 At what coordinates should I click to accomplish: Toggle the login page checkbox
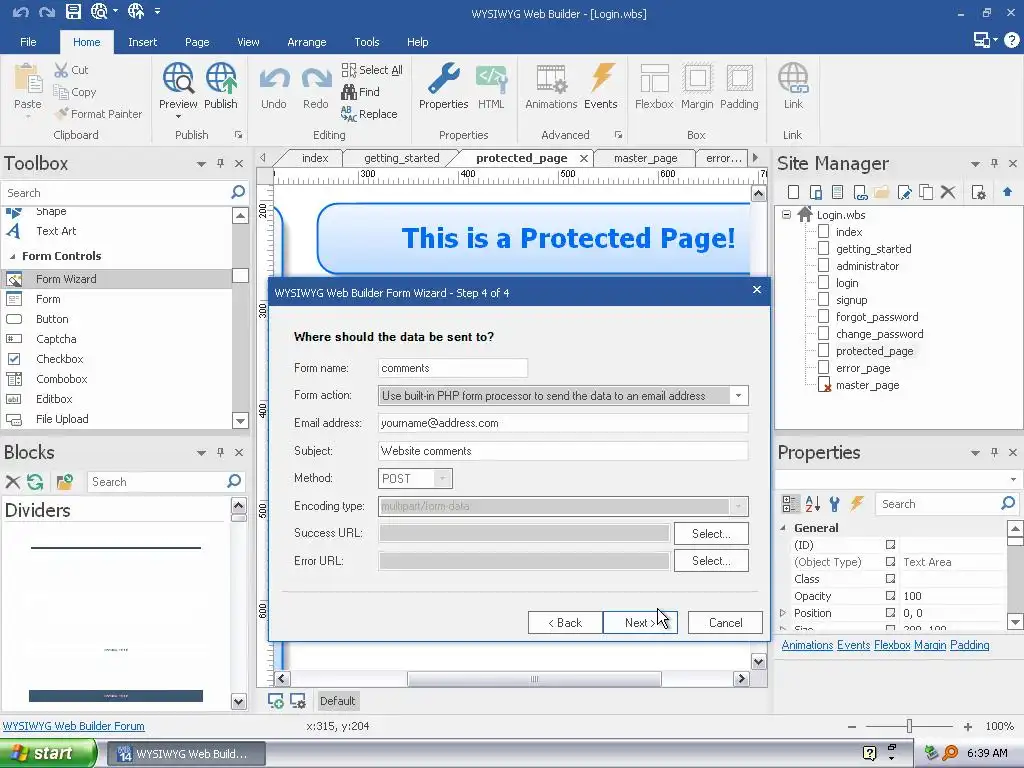point(824,282)
